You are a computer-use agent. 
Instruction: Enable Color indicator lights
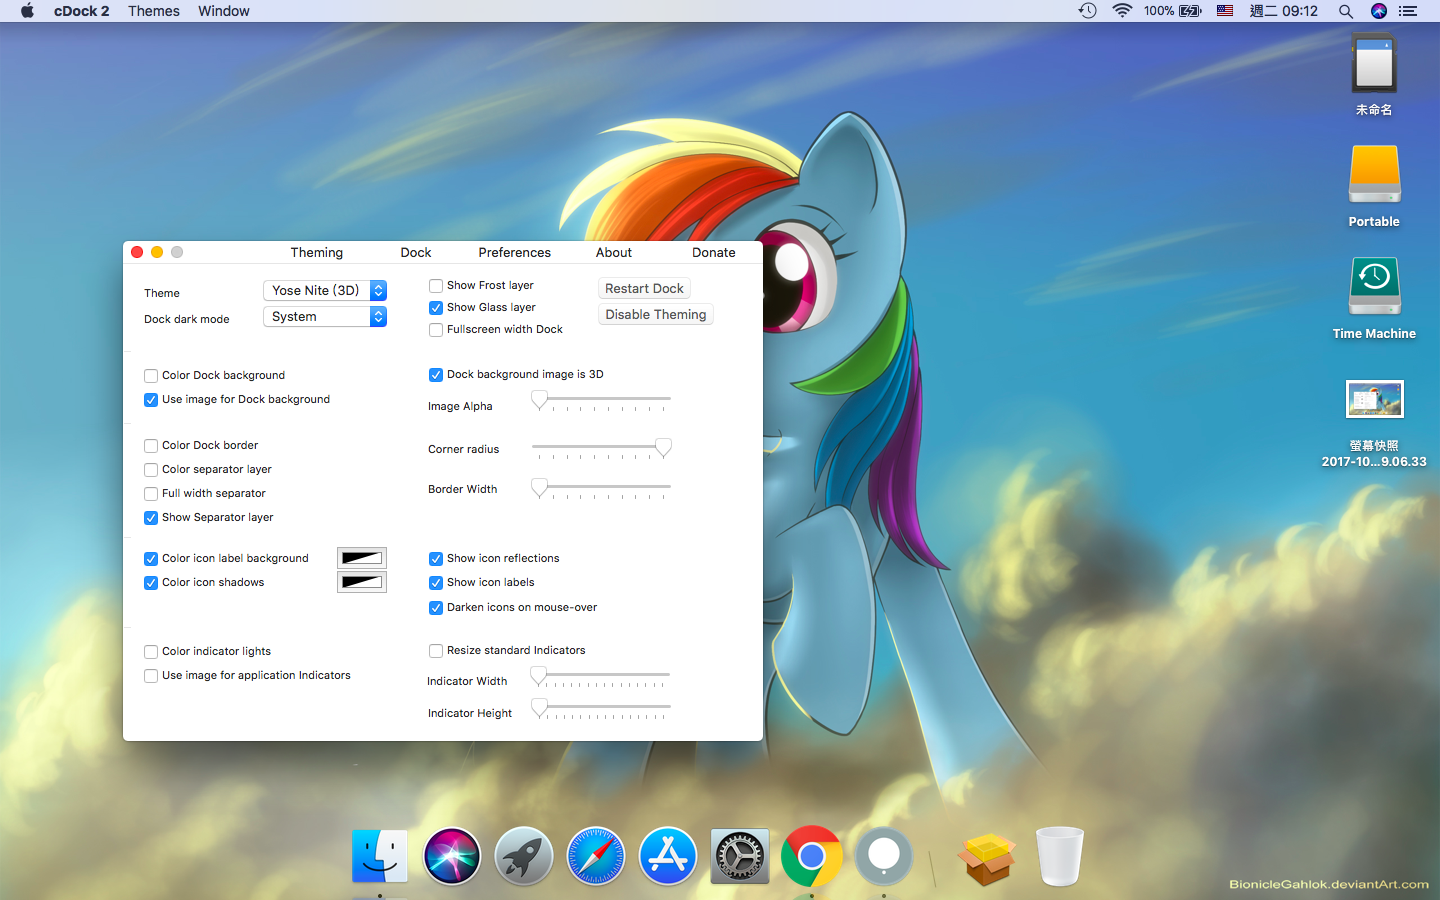151,652
